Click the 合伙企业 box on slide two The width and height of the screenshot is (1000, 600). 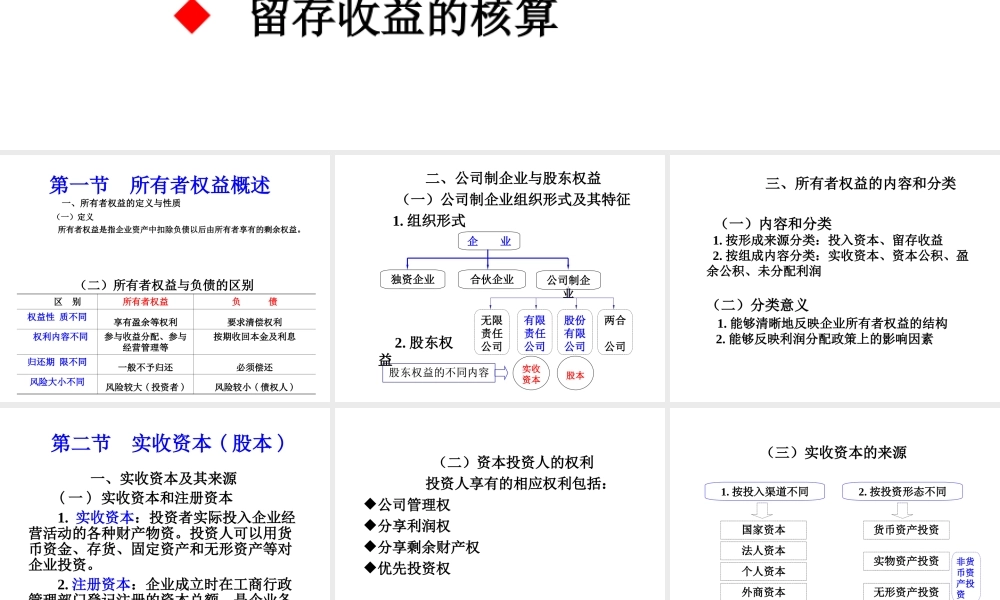point(490,279)
